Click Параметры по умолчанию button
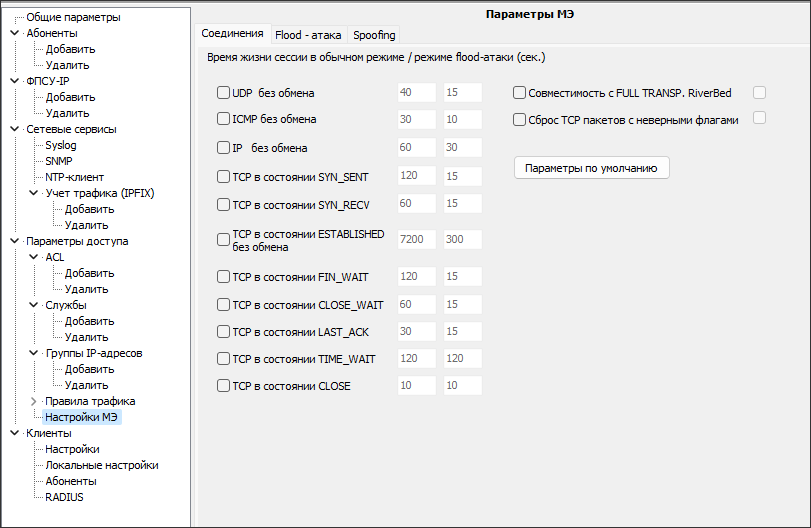The height and width of the screenshot is (528, 811). (591, 168)
